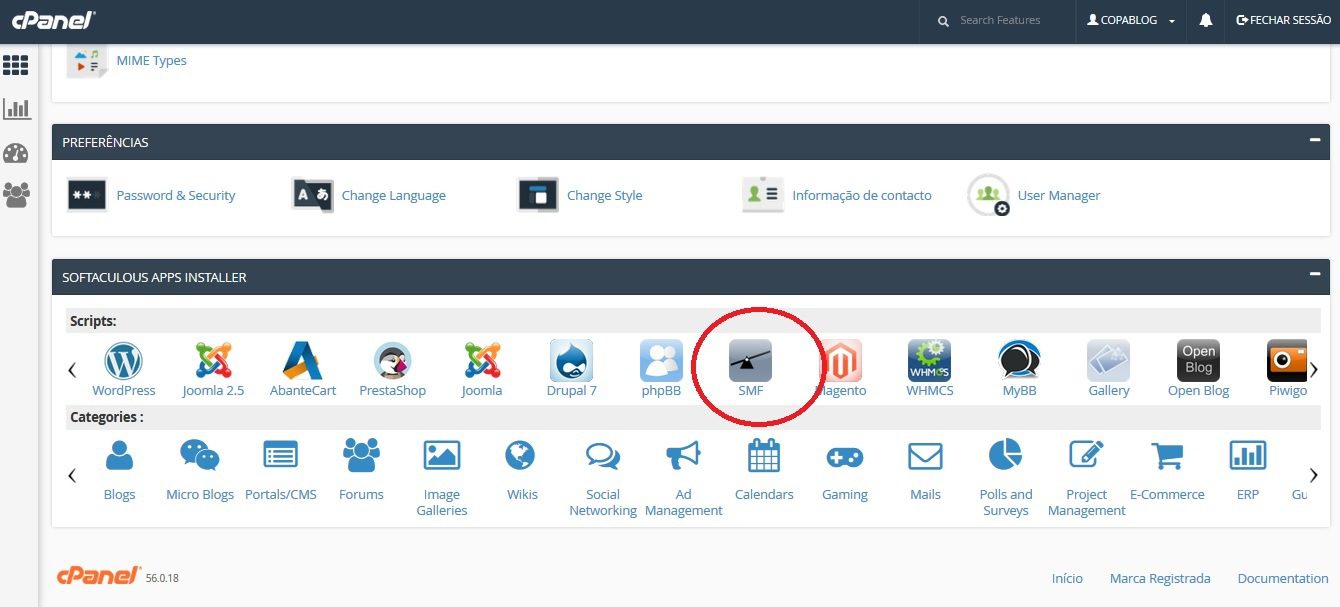Show next categories with right arrow
The width and height of the screenshot is (1340, 607).
pos(1314,475)
